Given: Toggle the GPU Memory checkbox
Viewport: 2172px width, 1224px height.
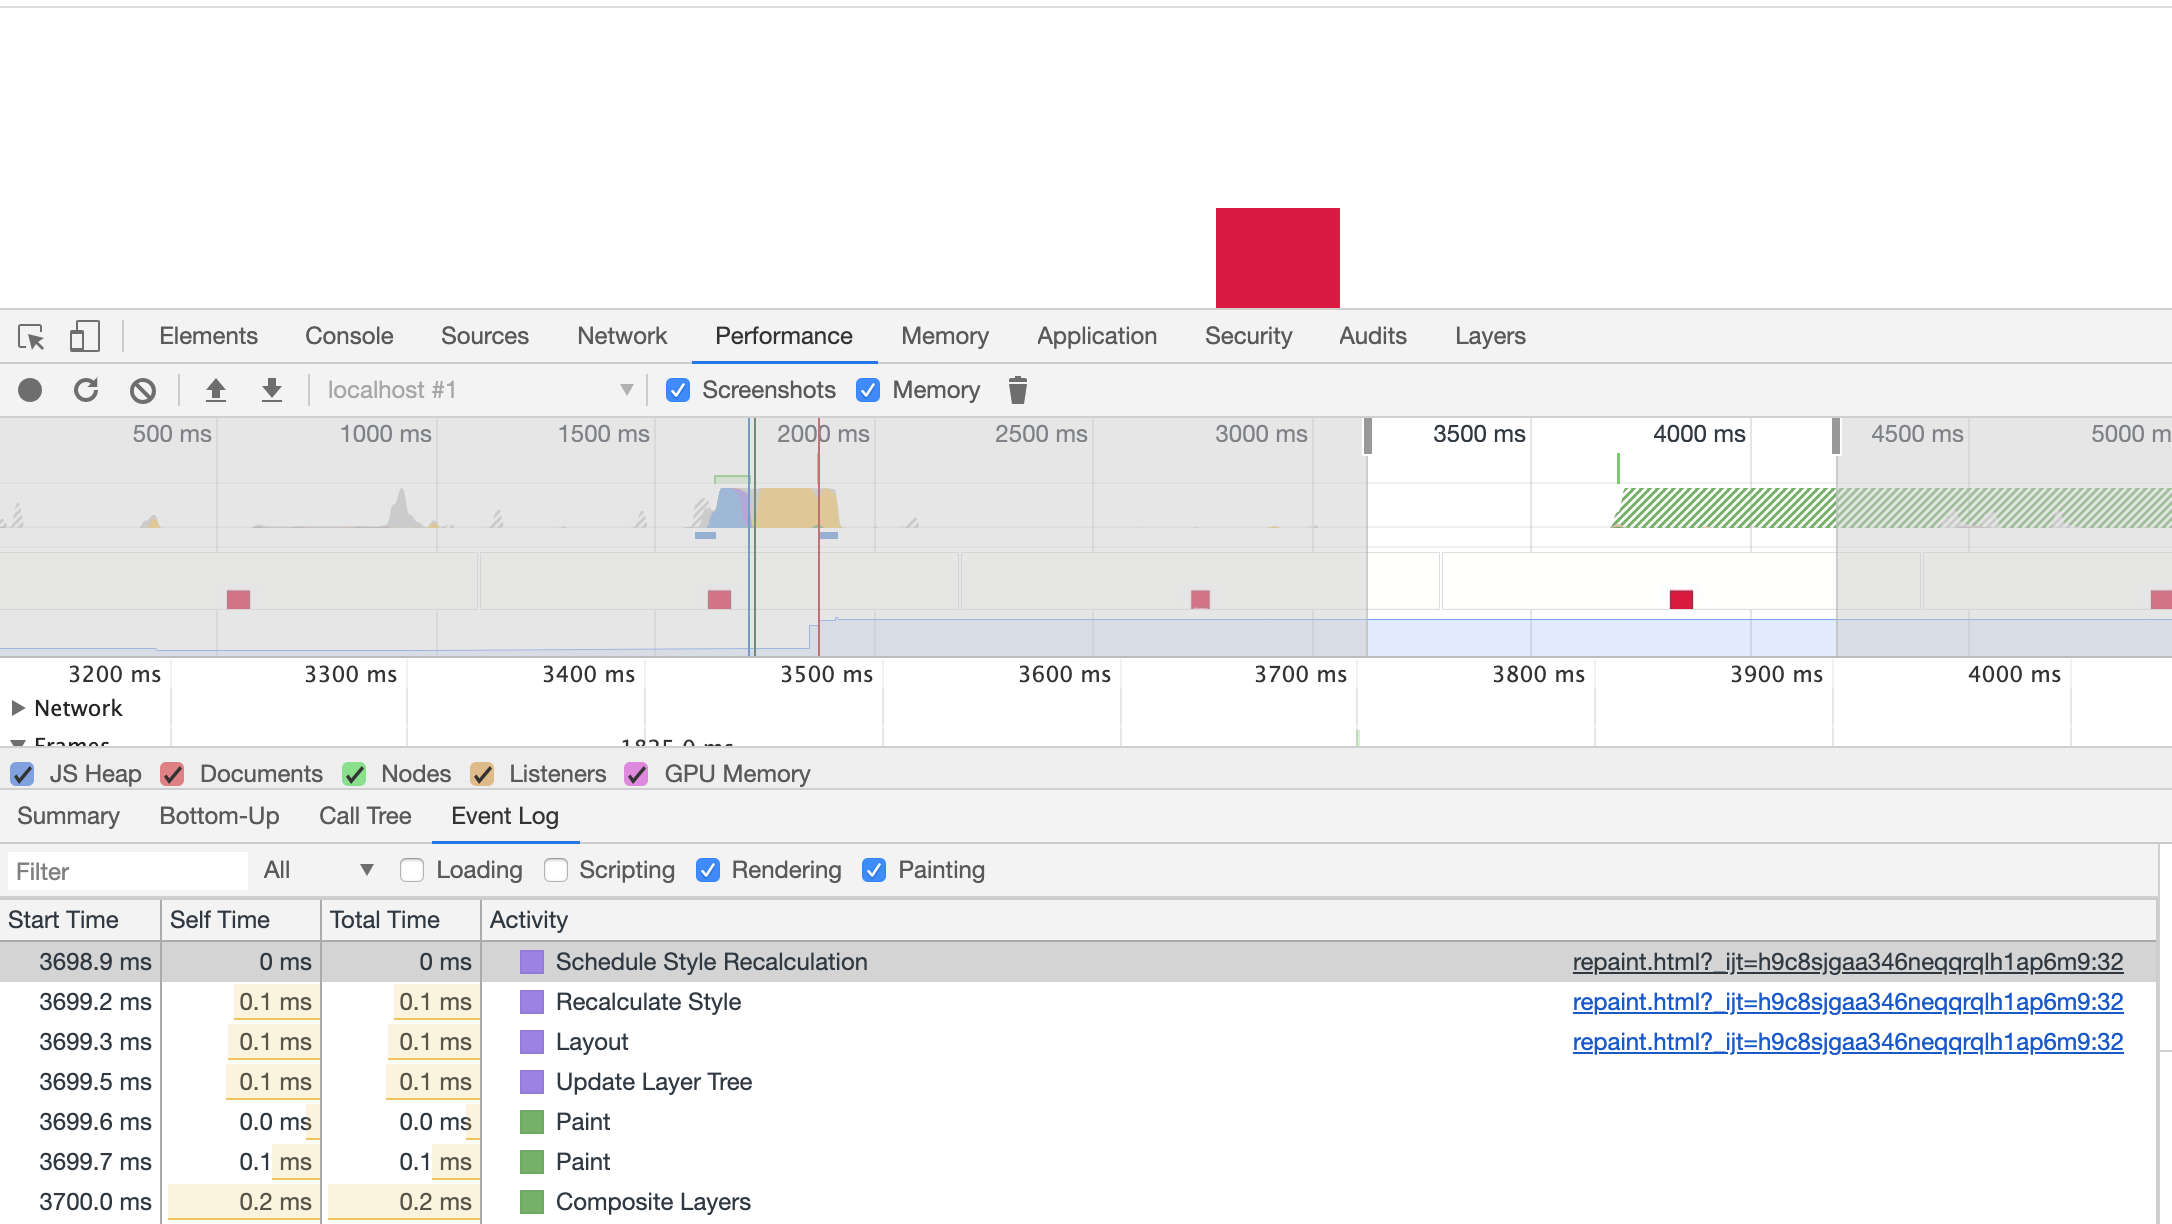Looking at the screenshot, I should click(636, 774).
